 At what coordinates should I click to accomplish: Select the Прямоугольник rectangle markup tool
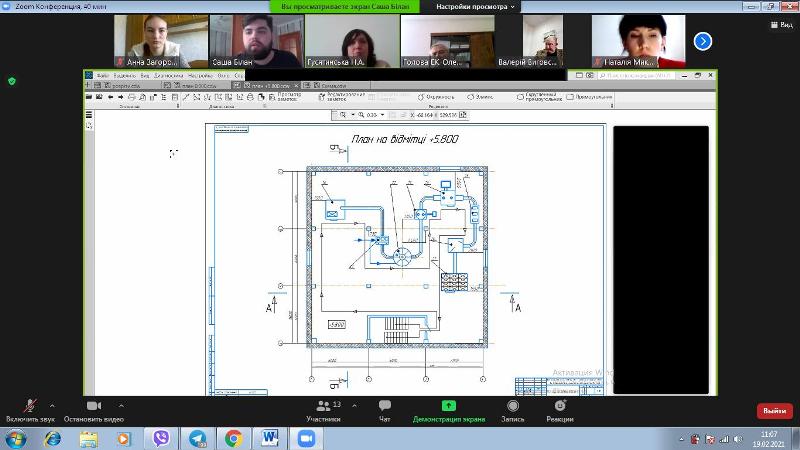pyautogui.click(x=589, y=97)
